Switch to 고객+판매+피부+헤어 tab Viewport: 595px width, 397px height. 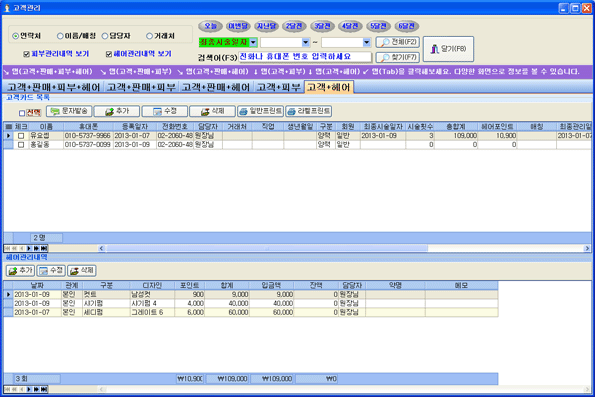tap(54, 87)
